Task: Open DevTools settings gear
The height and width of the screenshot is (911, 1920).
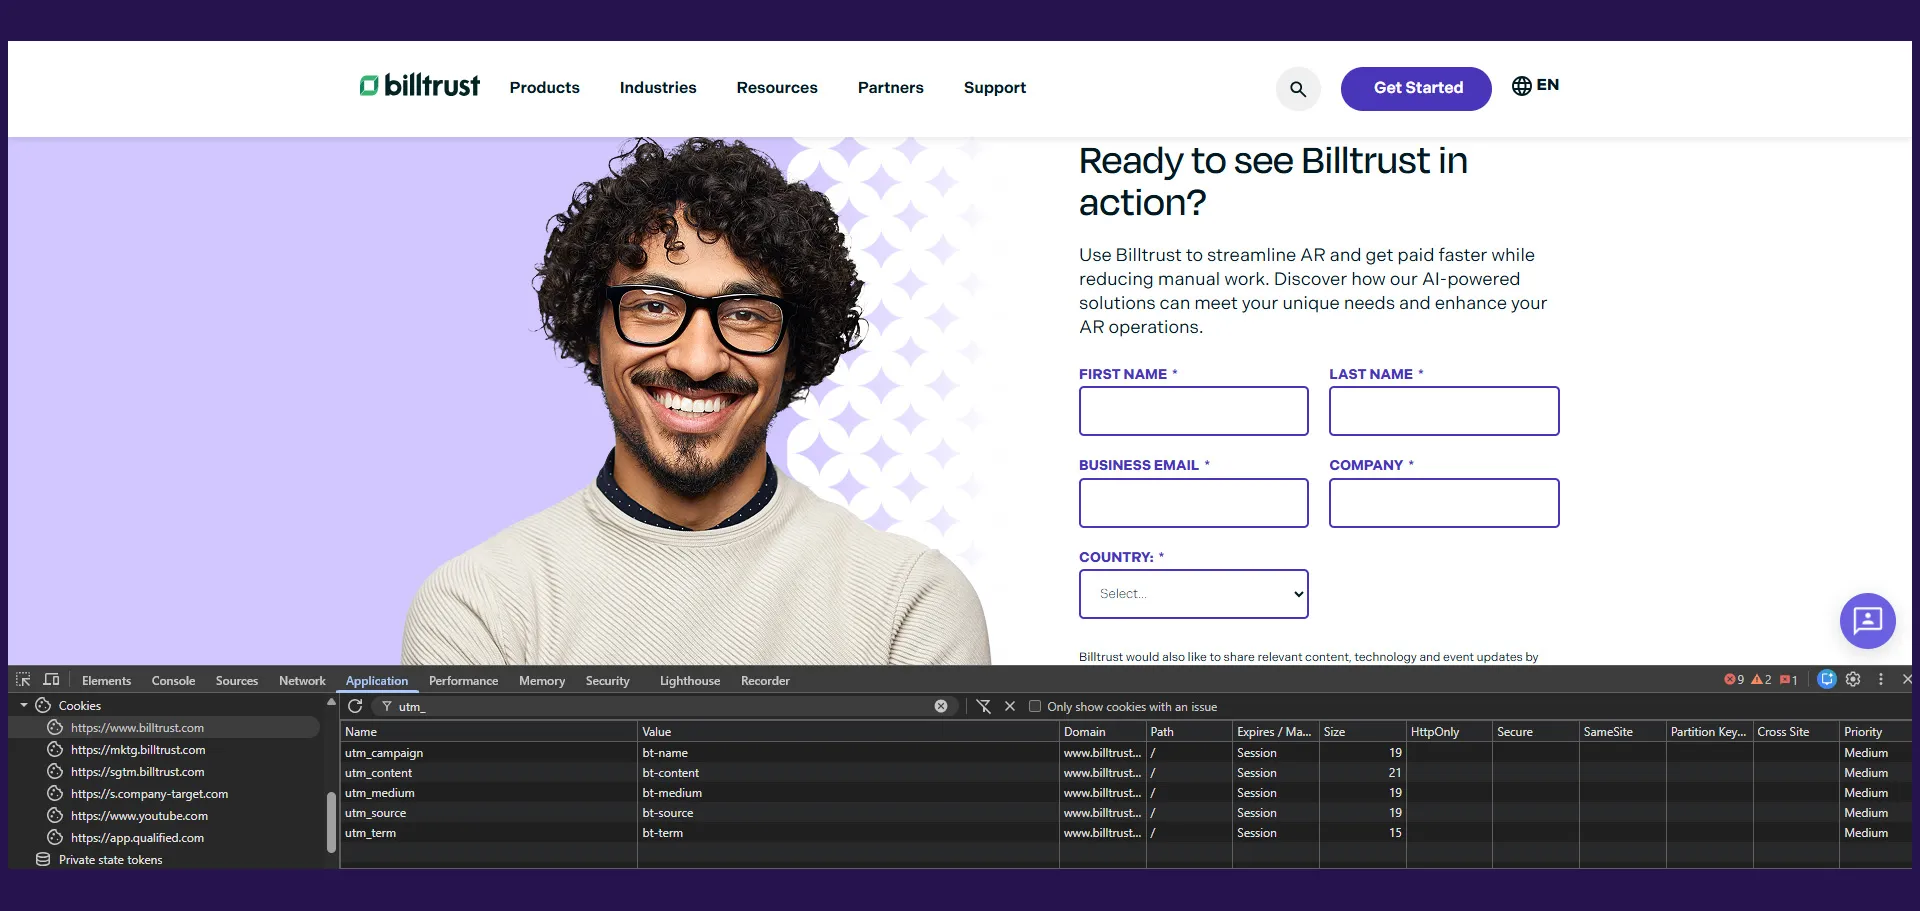Action: click(1853, 679)
